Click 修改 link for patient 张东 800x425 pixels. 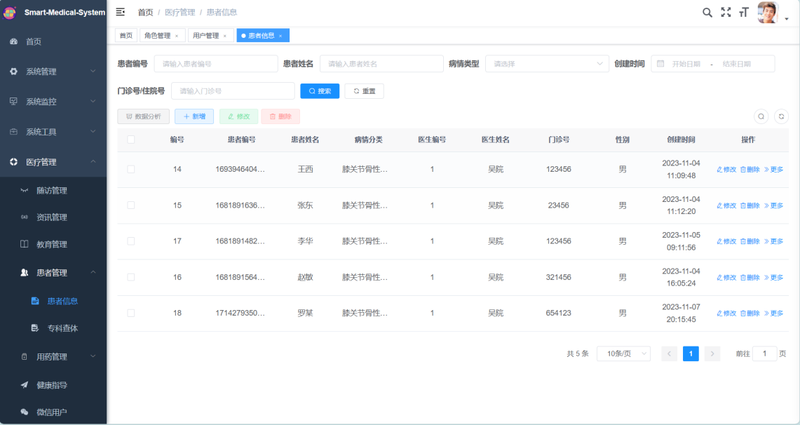tap(726, 206)
